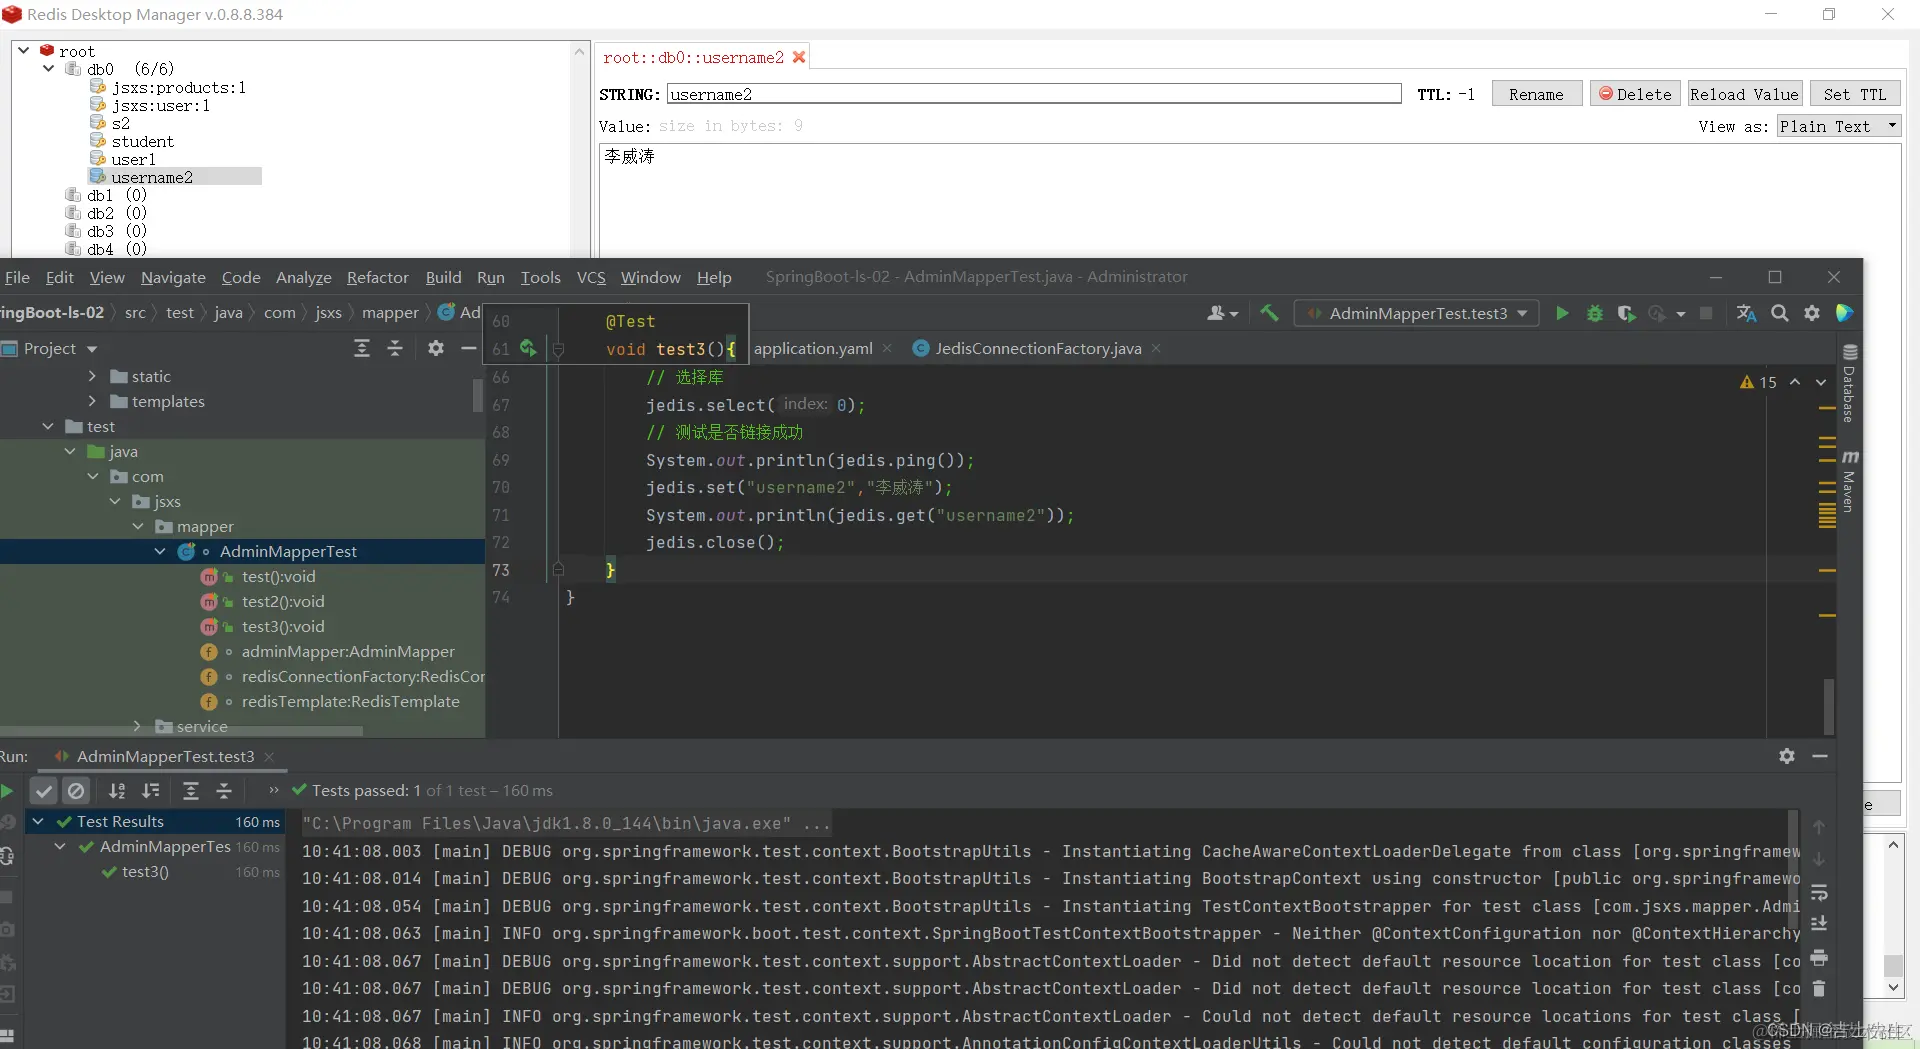Minimize Run panel with the dash icon

1820,756
